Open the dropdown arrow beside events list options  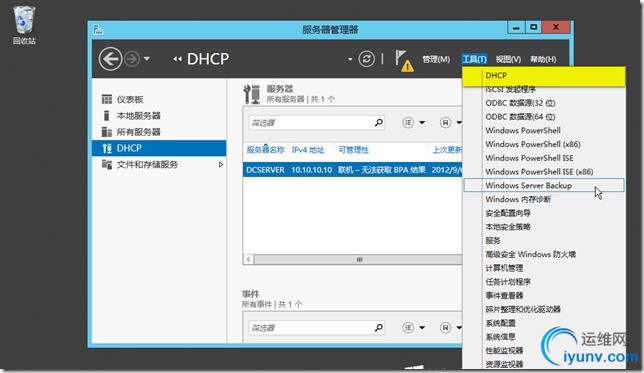(422, 327)
